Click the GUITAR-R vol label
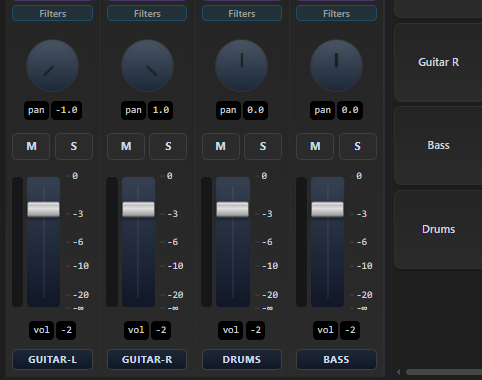 [136, 330]
